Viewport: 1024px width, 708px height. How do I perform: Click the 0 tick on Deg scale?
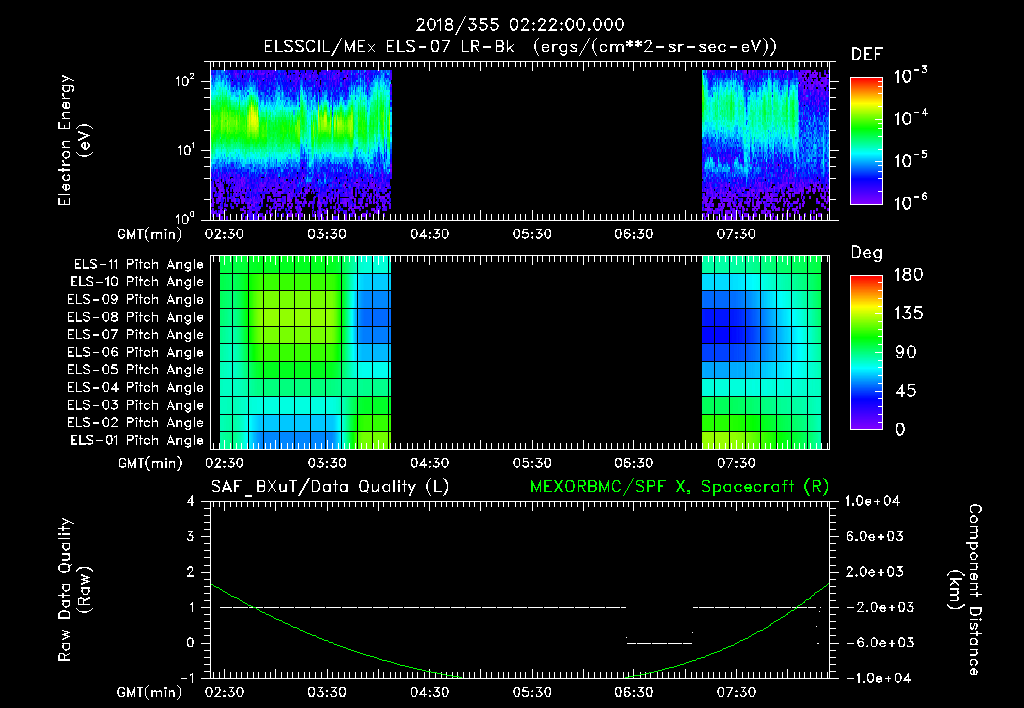pyautogui.click(x=900, y=430)
